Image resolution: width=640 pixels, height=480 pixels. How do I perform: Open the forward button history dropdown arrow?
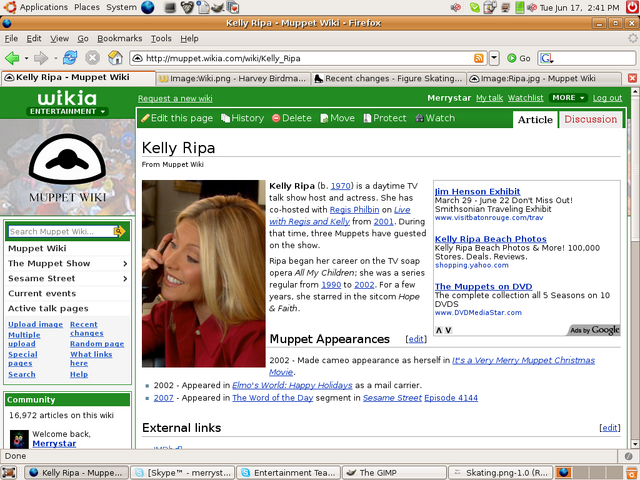pos(55,58)
